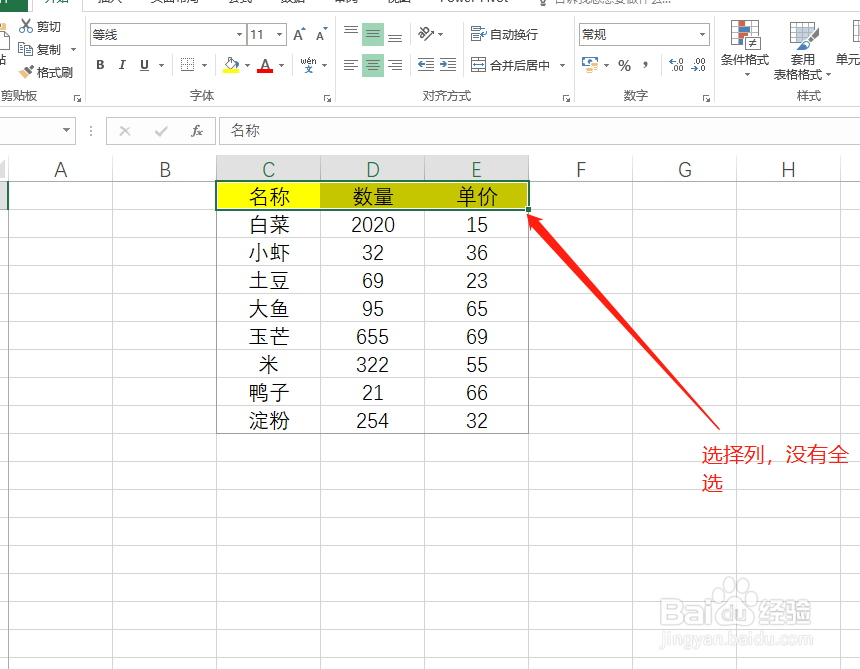Image resolution: width=860 pixels, height=669 pixels.
Task: Select cell with value 2020
Action: point(372,224)
